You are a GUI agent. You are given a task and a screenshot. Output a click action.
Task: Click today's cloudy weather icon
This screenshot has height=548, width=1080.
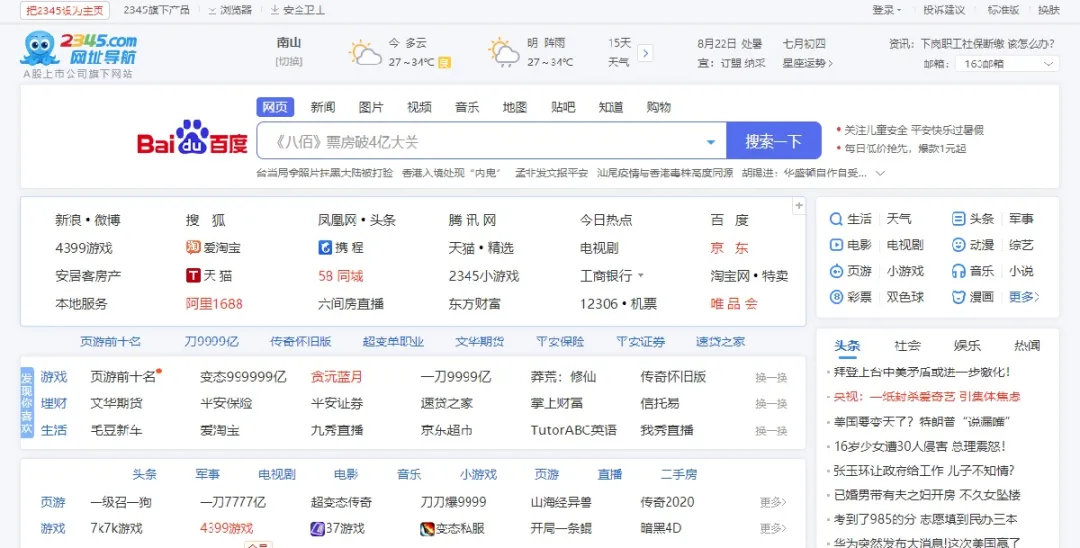coord(365,53)
